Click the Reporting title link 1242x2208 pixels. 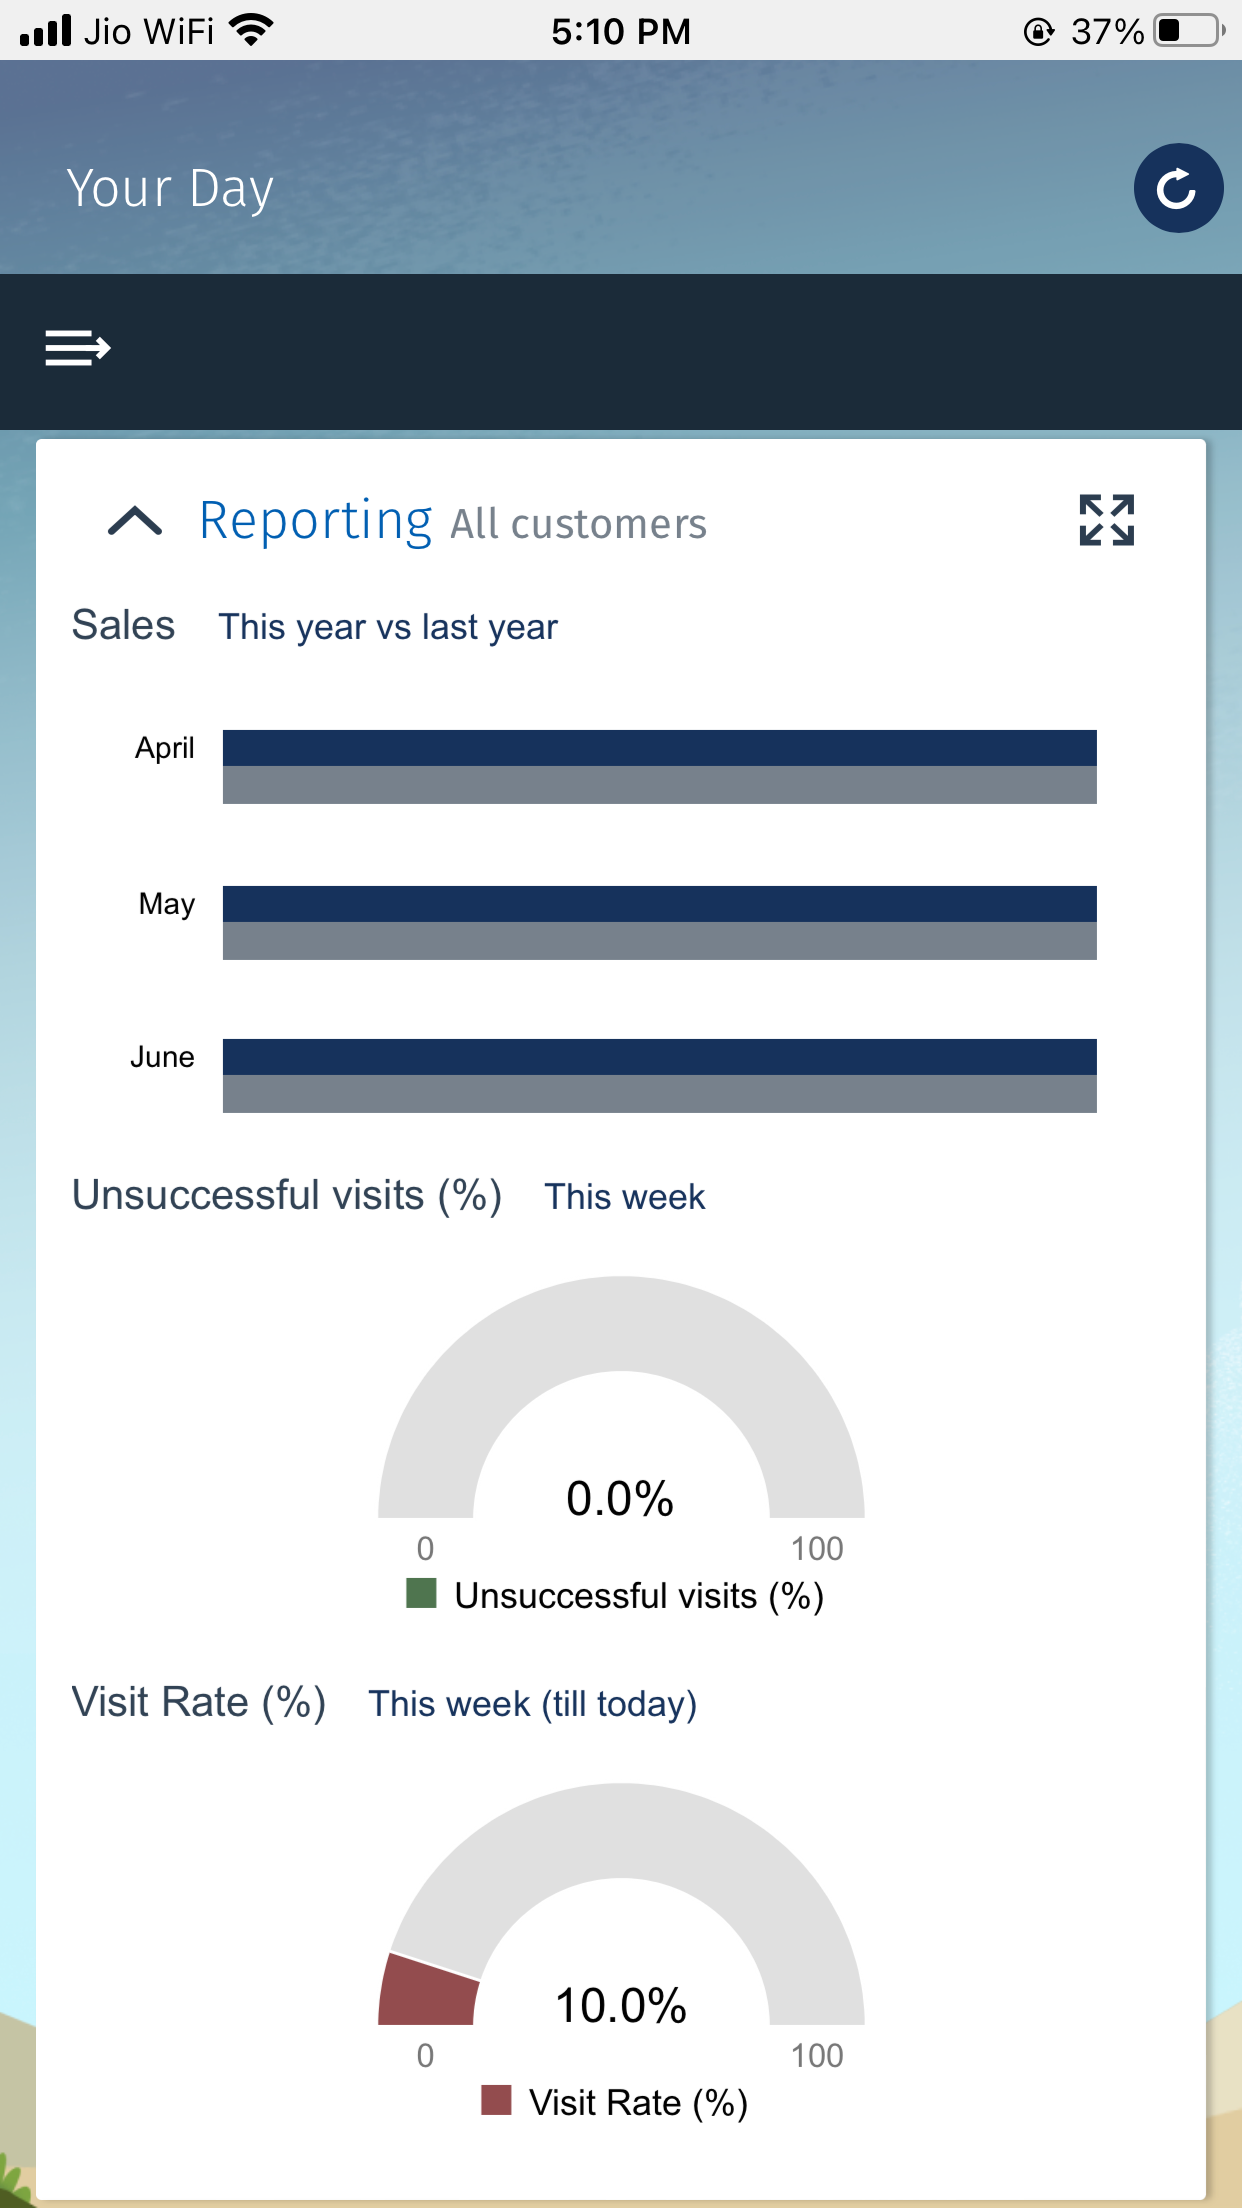point(315,521)
